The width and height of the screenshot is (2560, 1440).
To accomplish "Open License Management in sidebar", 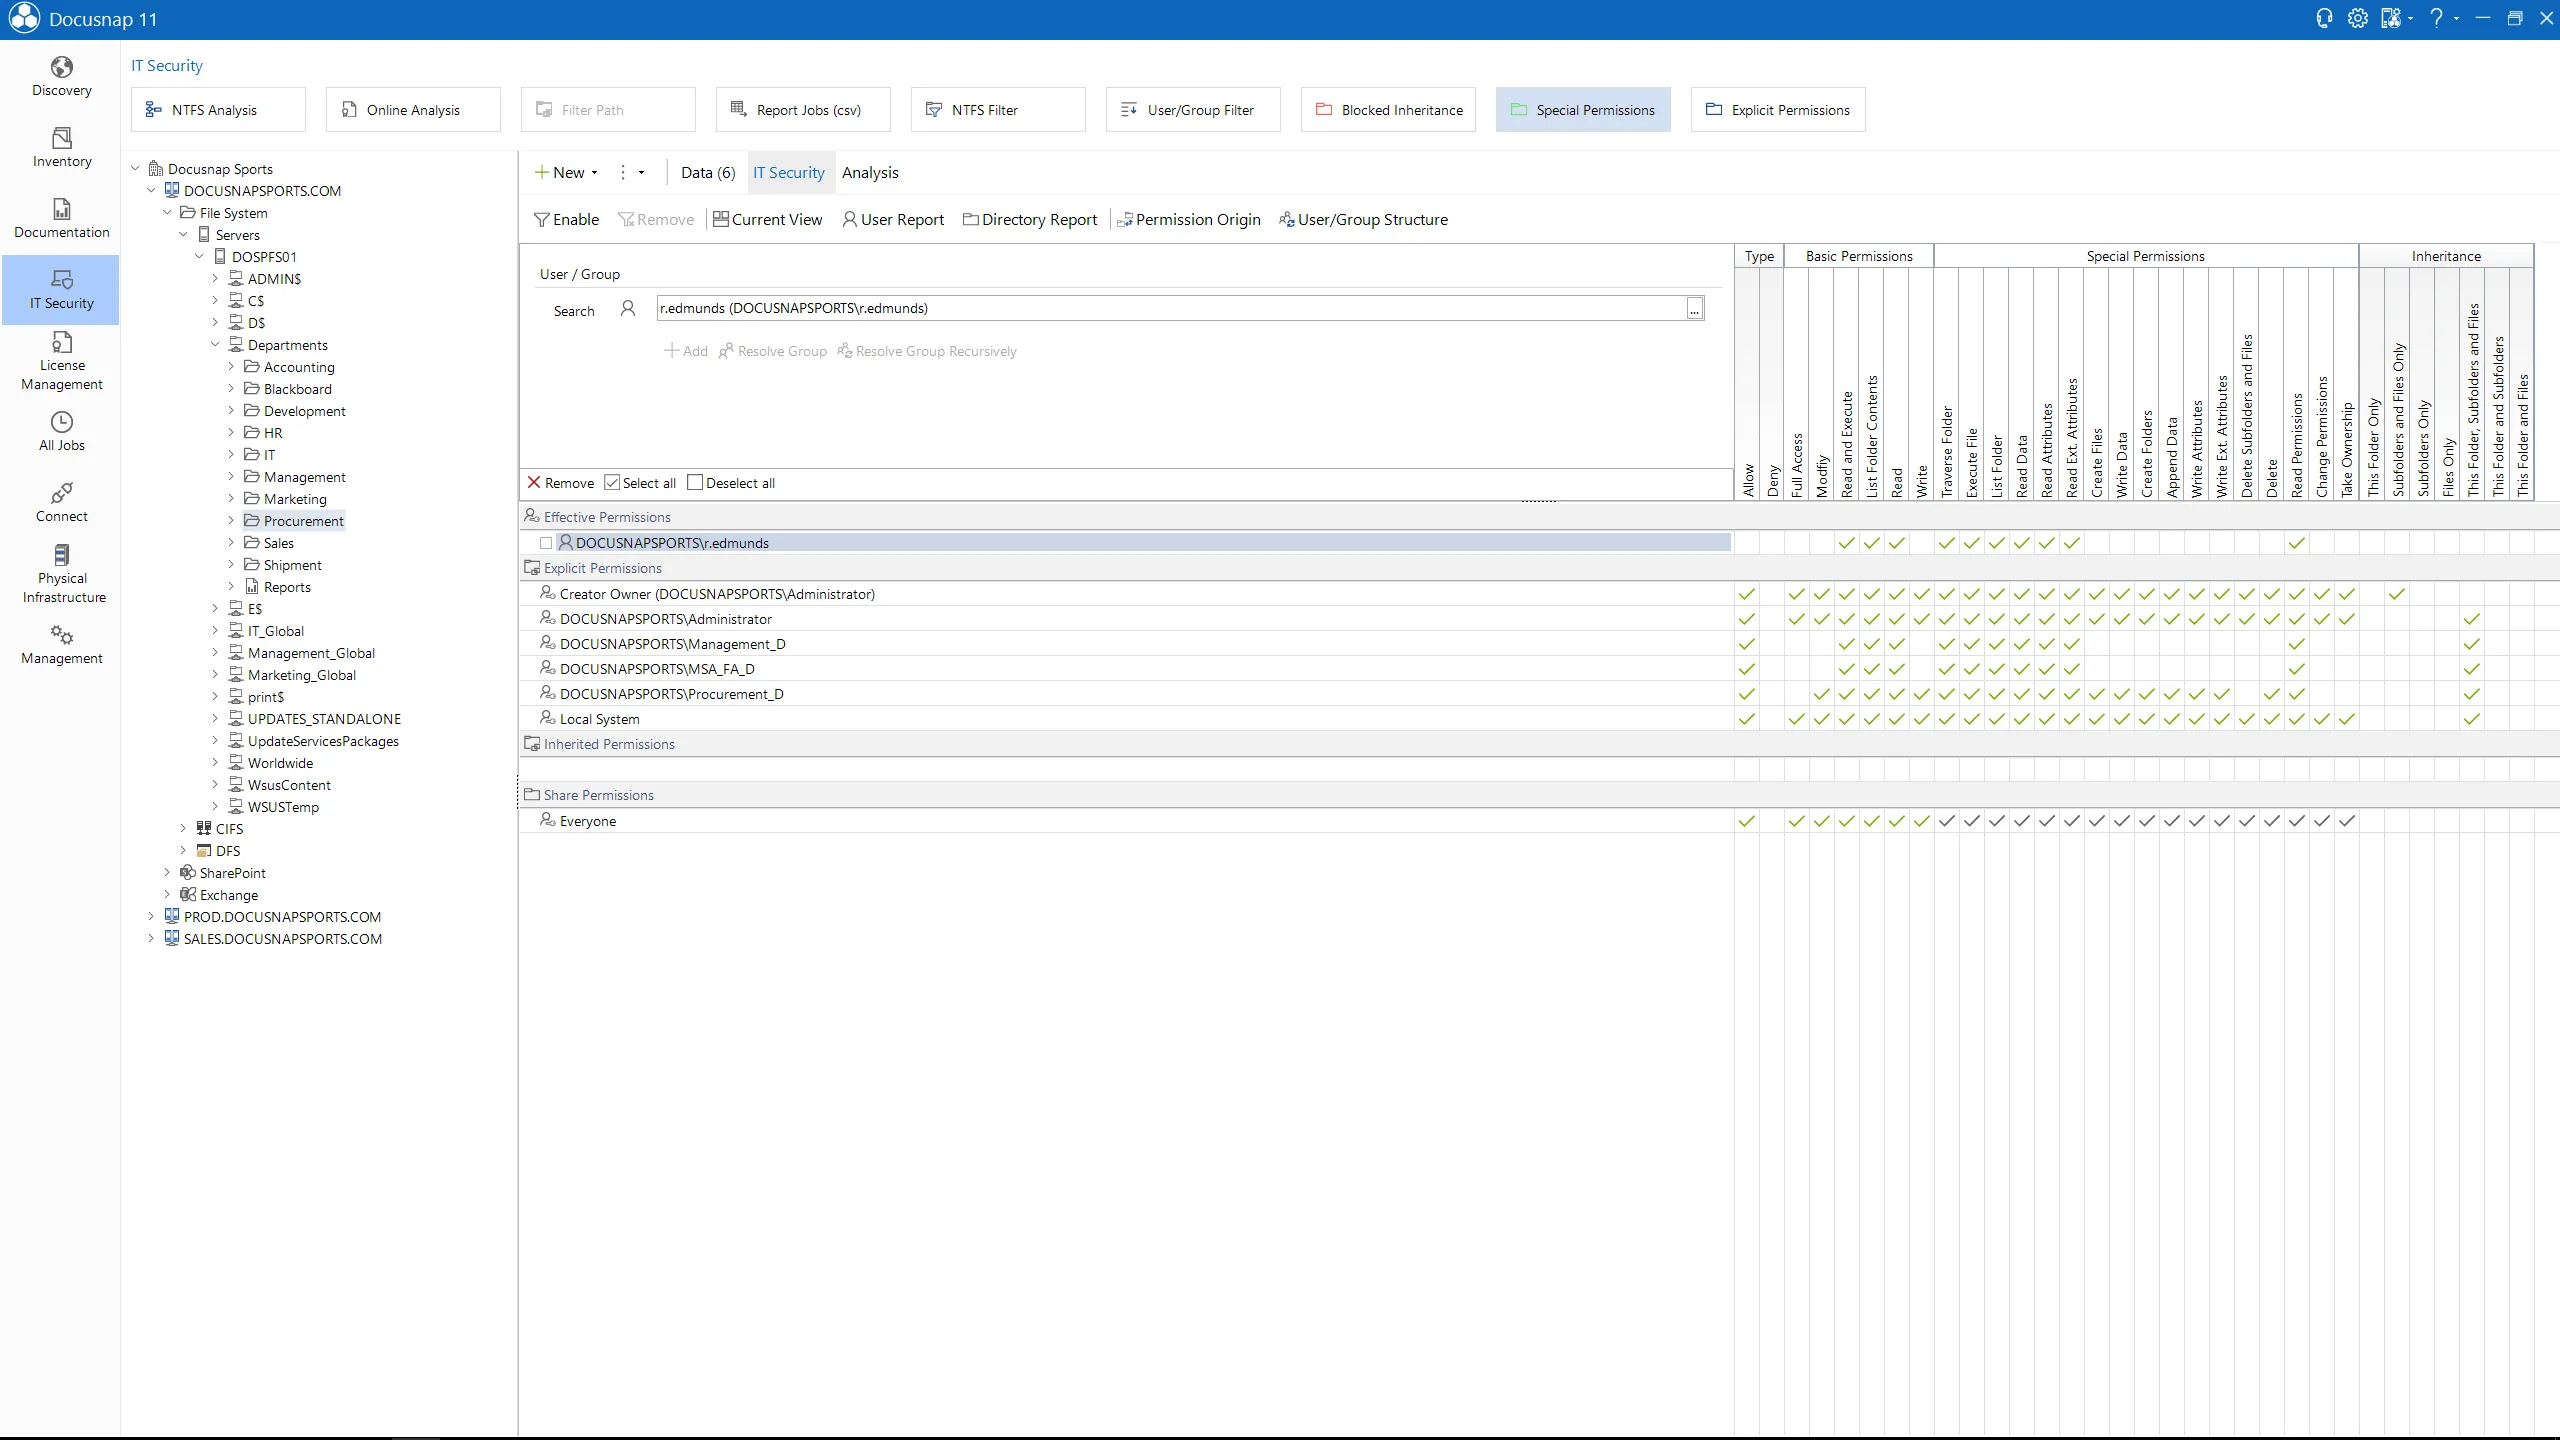I will pyautogui.click(x=61, y=361).
